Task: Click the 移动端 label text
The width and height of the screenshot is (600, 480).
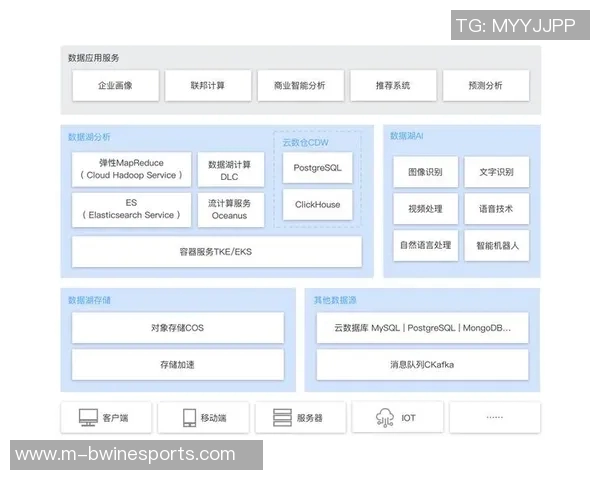Action: tap(214, 418)
